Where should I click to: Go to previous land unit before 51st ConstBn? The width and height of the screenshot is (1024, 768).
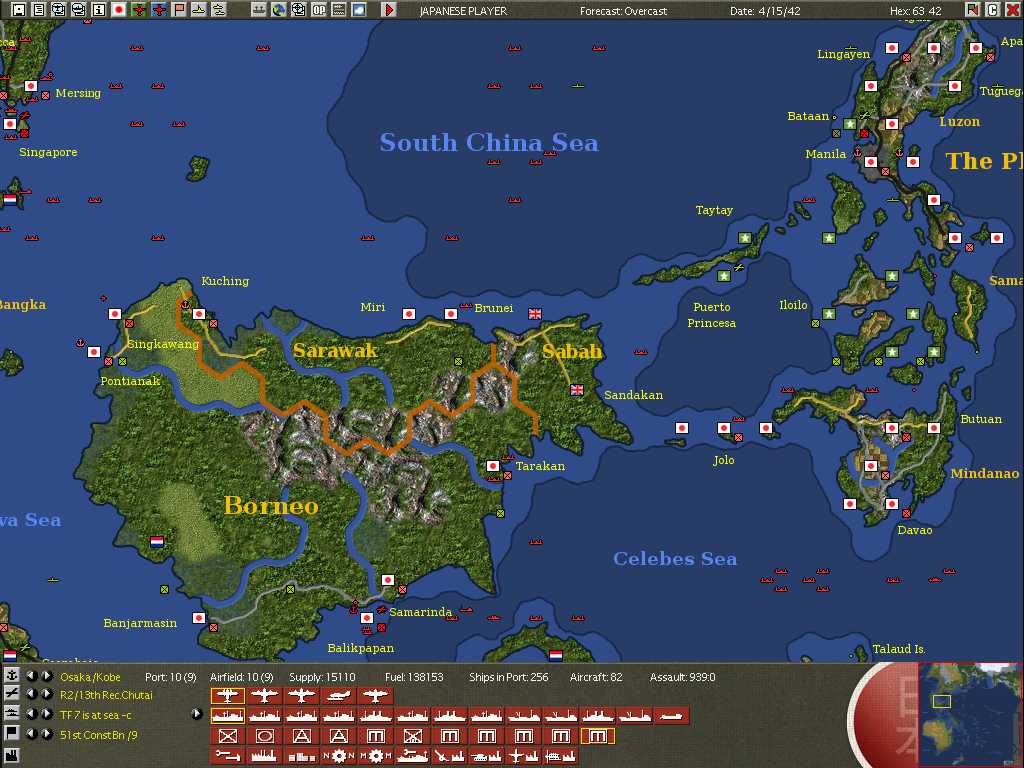click(x=31, y=733)
